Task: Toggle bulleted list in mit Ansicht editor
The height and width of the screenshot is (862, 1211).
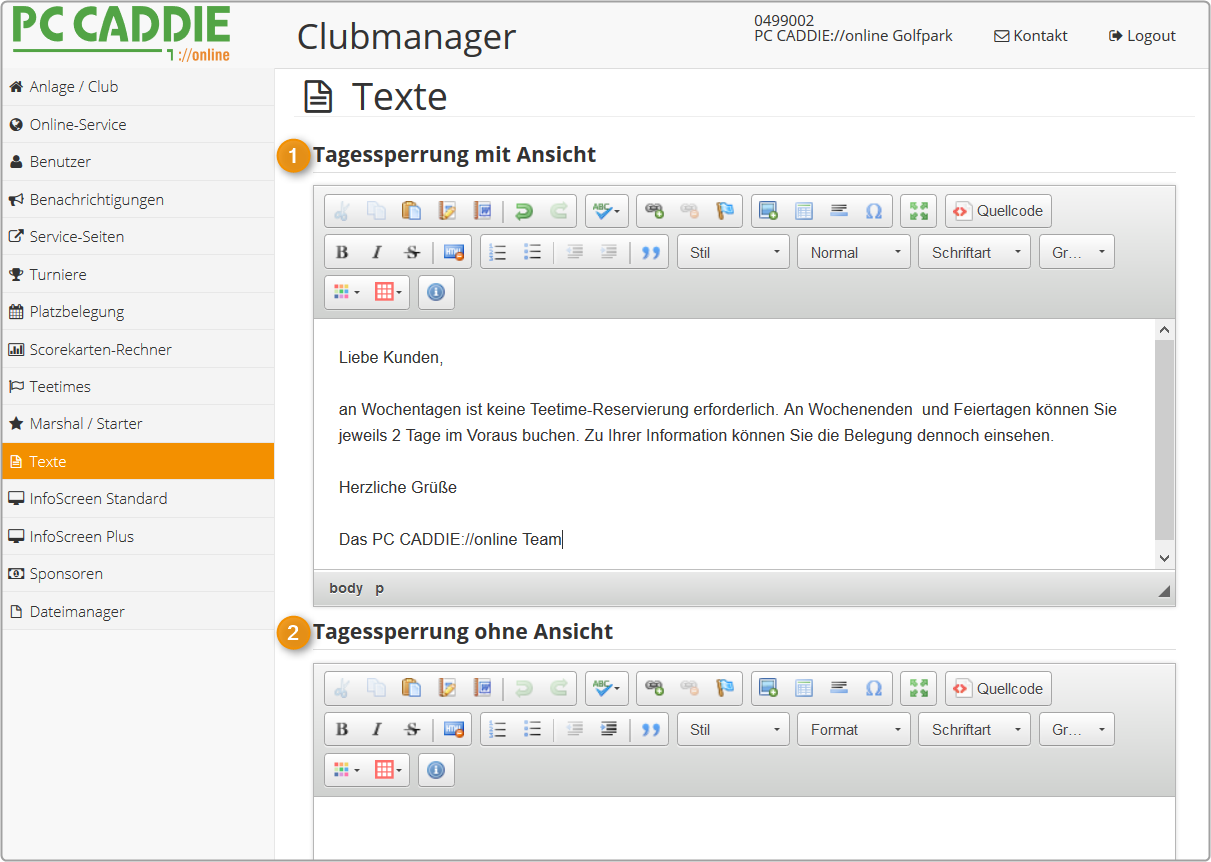Action: point(533,252)
